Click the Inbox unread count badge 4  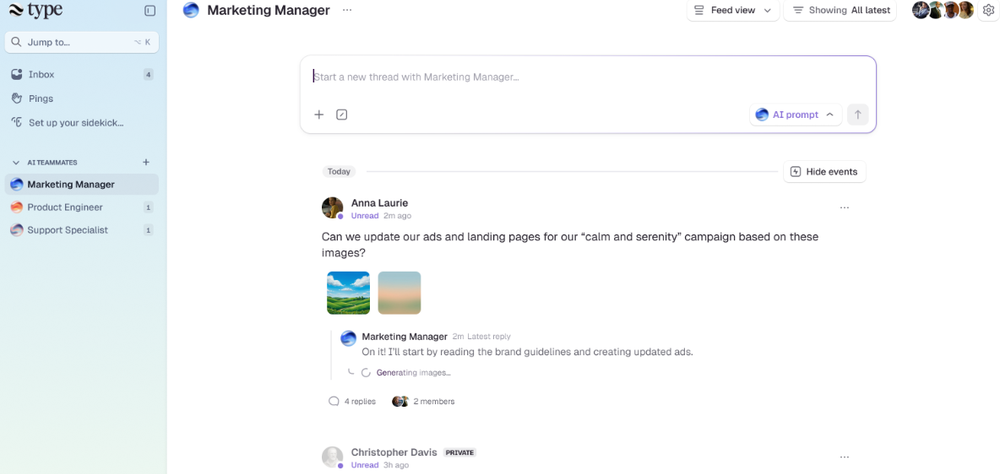pyautogui.click(x=149, y=75)
